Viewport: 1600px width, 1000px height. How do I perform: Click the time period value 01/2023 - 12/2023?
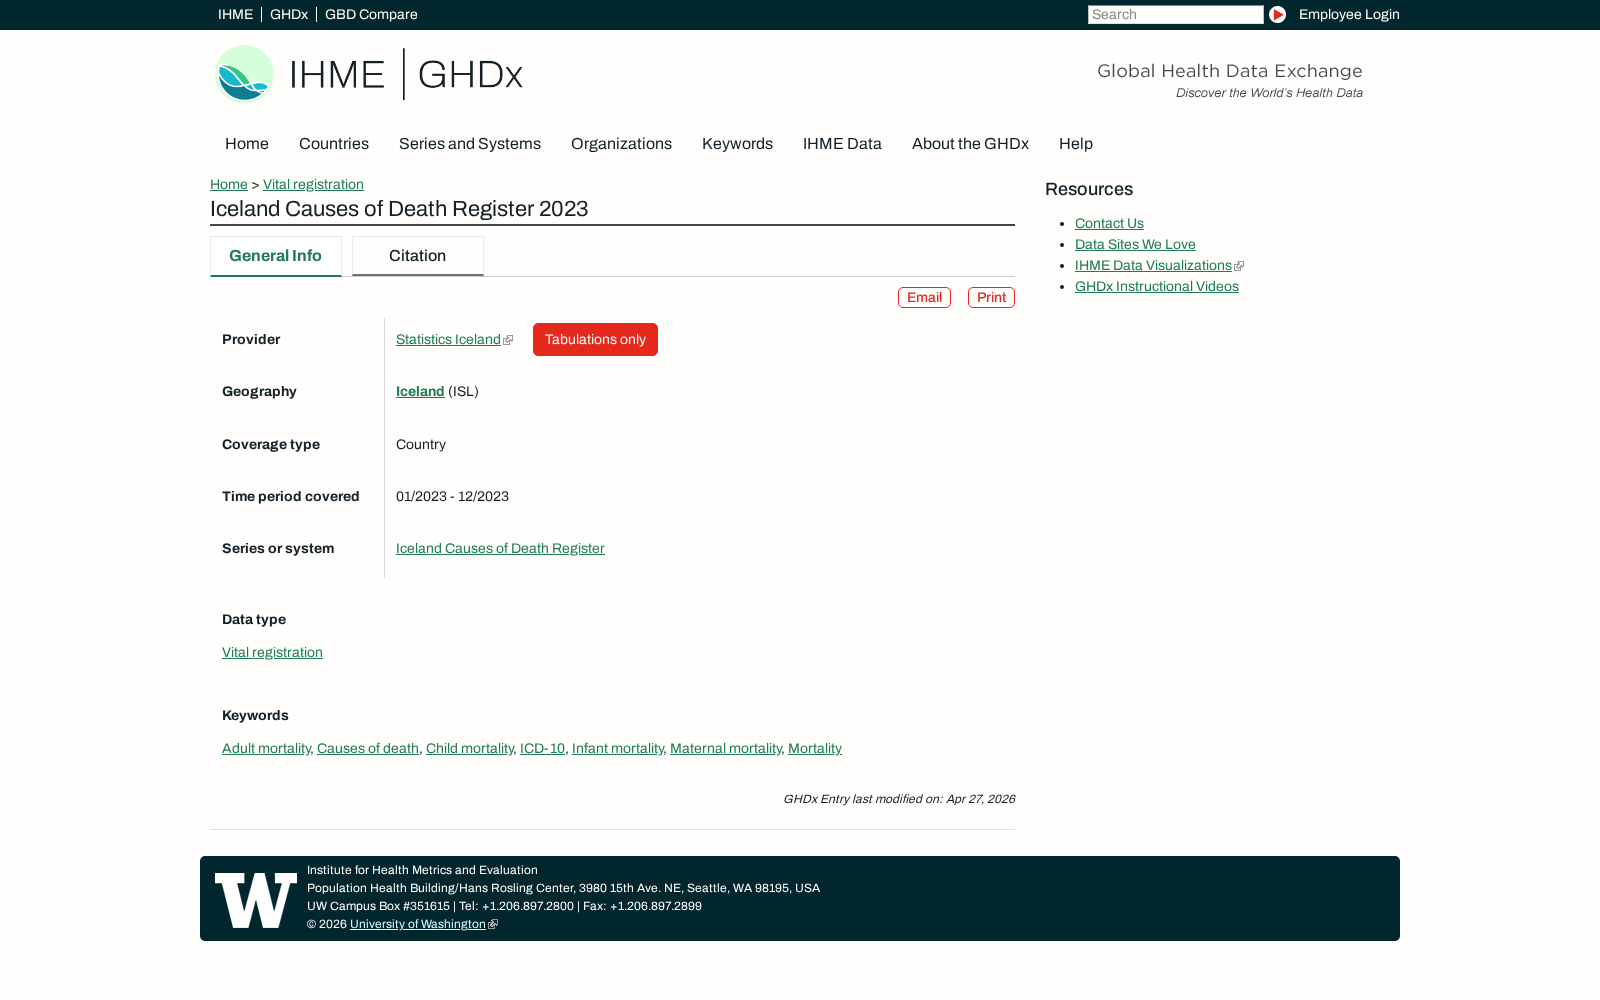click(452, 497)
